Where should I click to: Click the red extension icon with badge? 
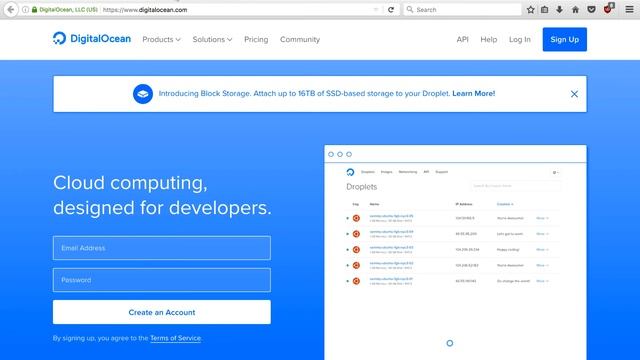pos(608,9)
